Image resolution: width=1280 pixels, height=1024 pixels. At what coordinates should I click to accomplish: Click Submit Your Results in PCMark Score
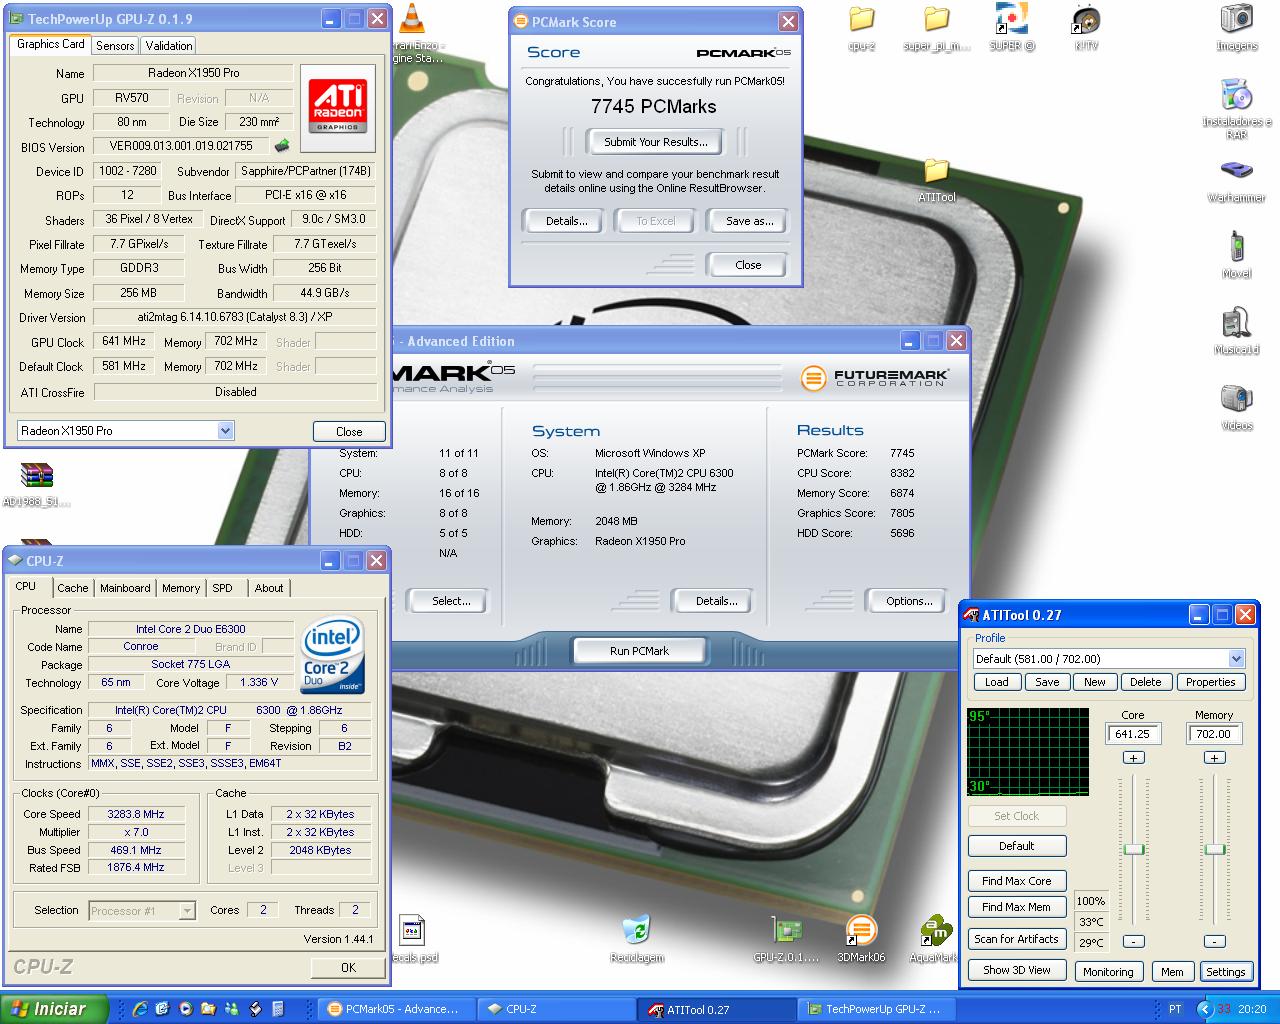pyautogui.click(x=655, y=142)
